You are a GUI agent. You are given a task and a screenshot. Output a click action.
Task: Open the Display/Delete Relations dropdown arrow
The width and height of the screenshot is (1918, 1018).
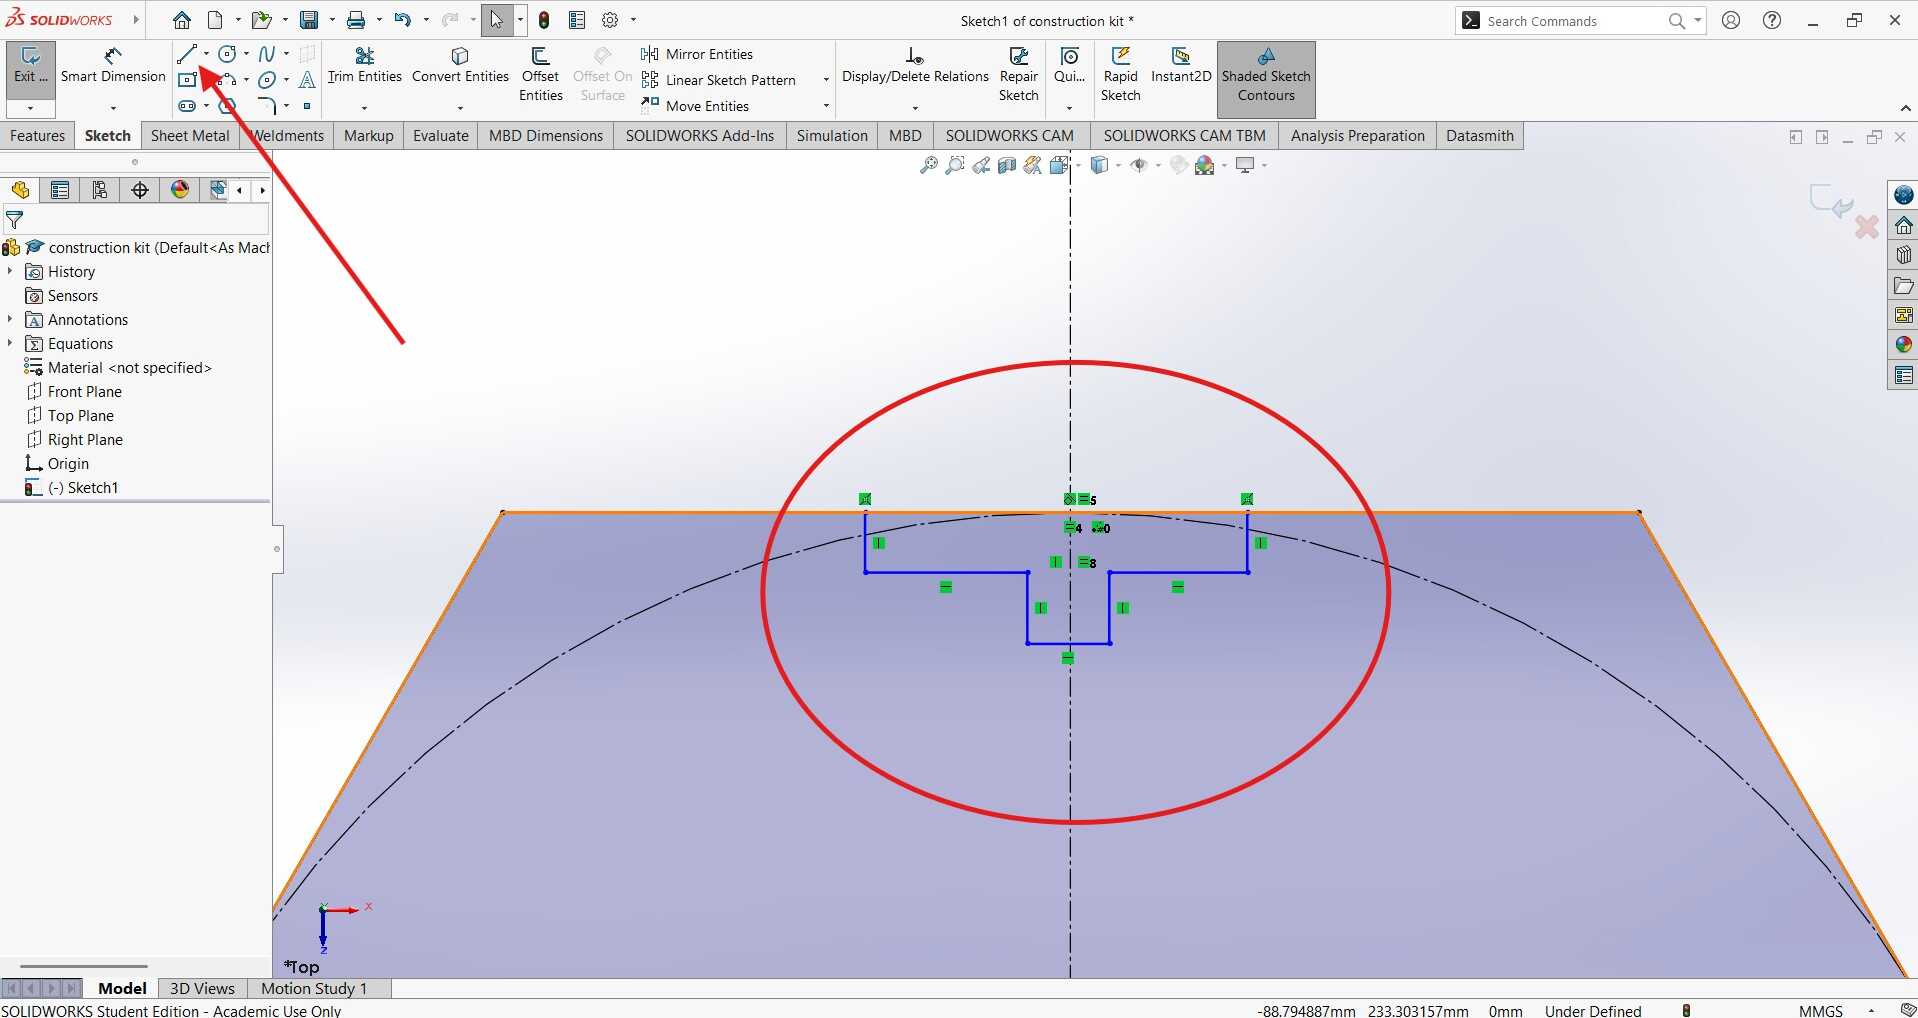[x=915, y=107]
